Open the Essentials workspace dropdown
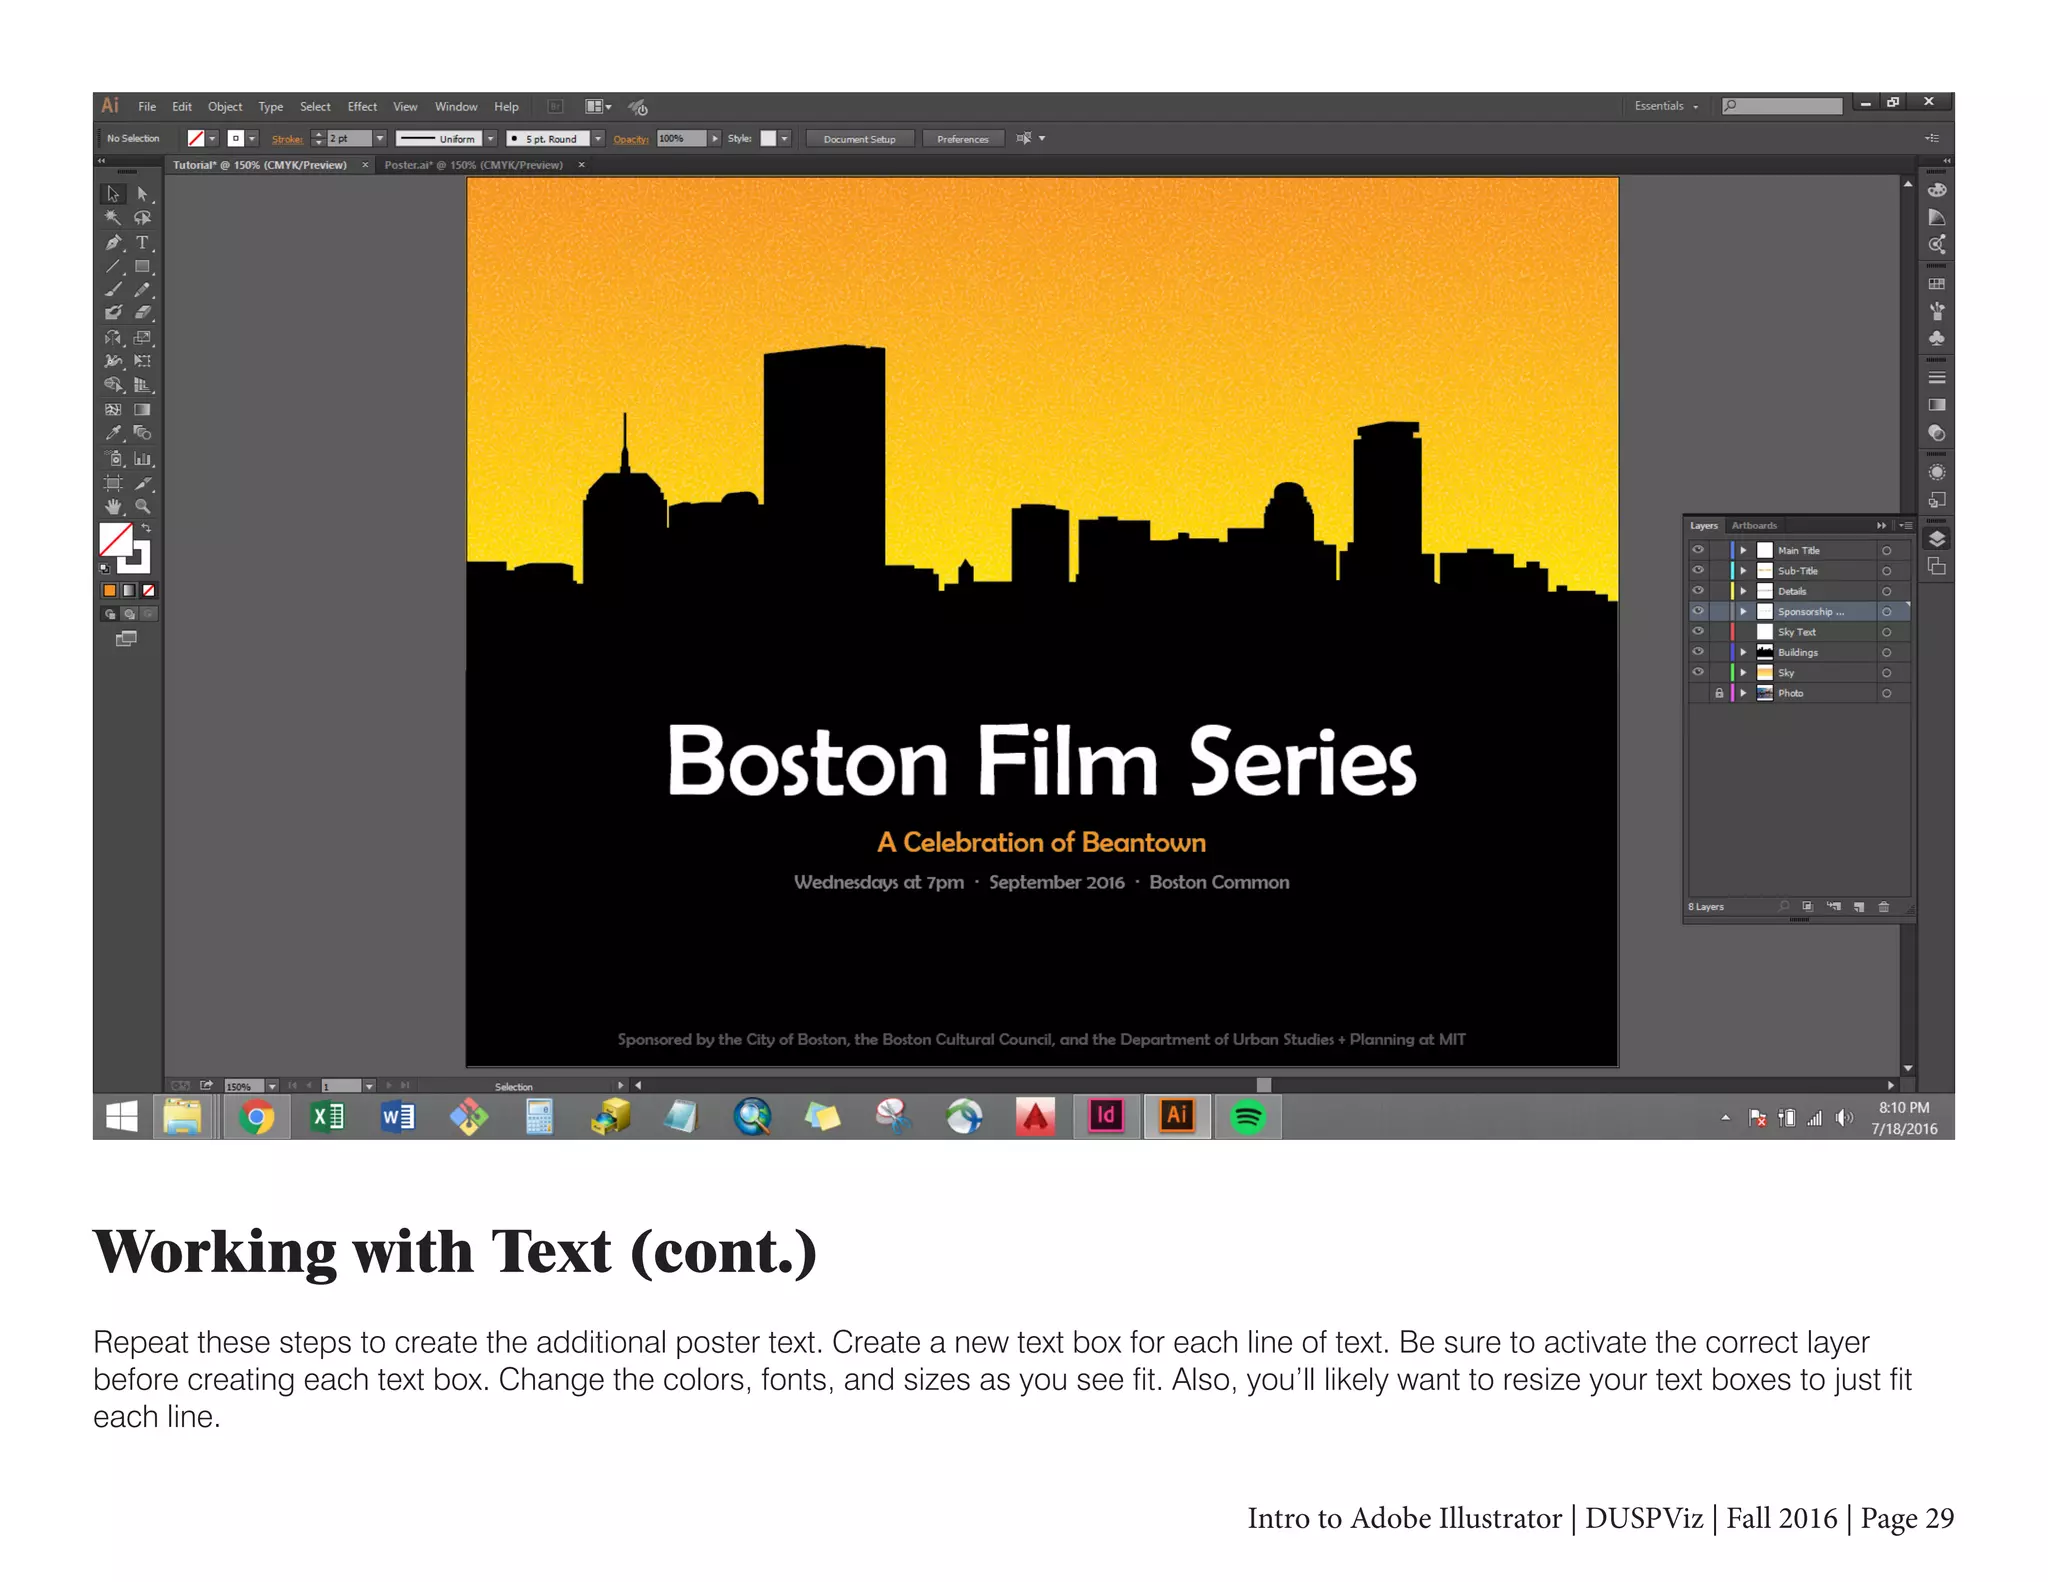The image size is (2048, 1582). point(1666,106)
